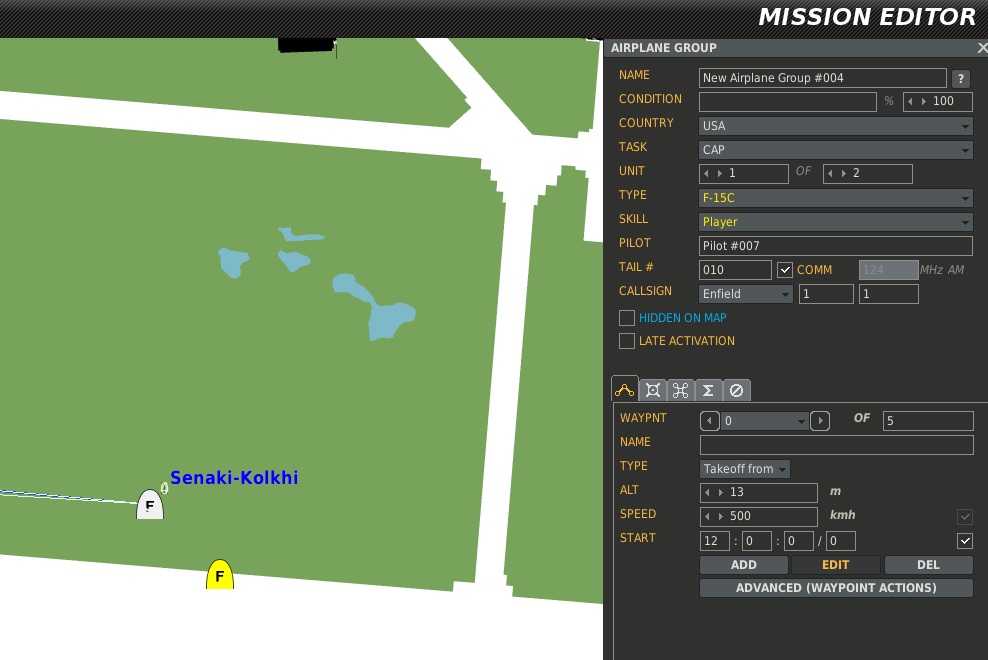Screen dimensions: 988x660
Task: Go to previous waypoint arrow button
Action: [709, 420]
